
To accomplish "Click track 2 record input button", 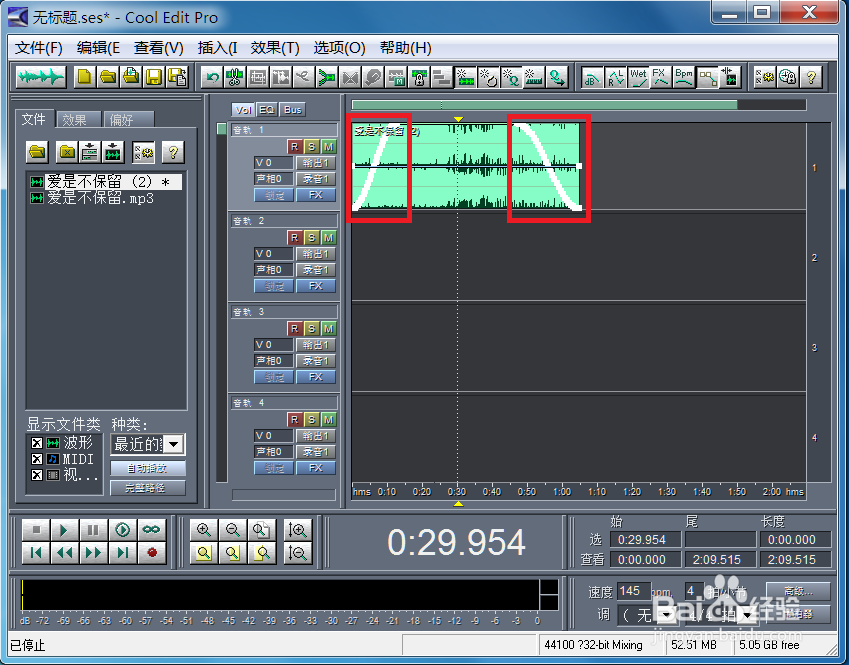I will (316, 270).
